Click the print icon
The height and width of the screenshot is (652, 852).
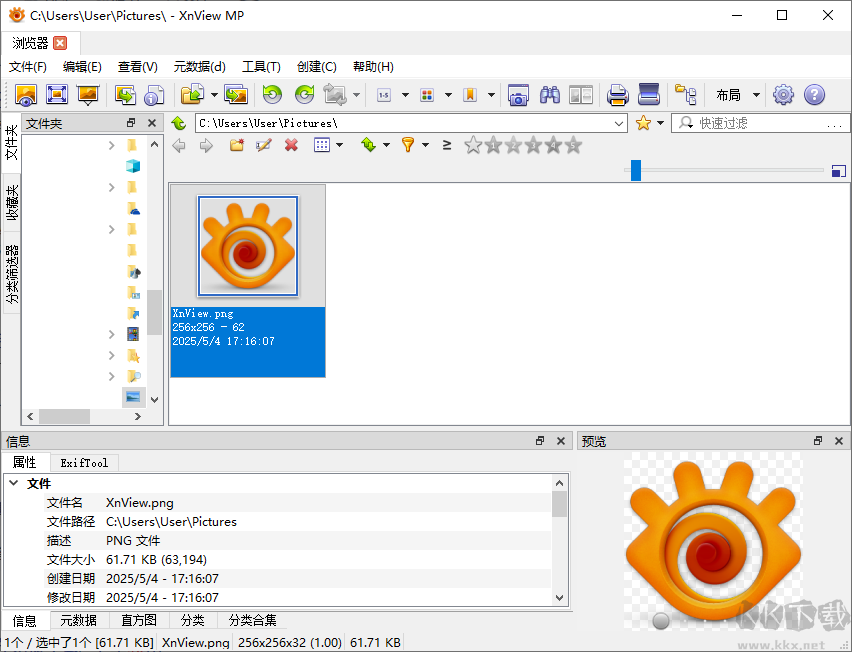(617, 95)
